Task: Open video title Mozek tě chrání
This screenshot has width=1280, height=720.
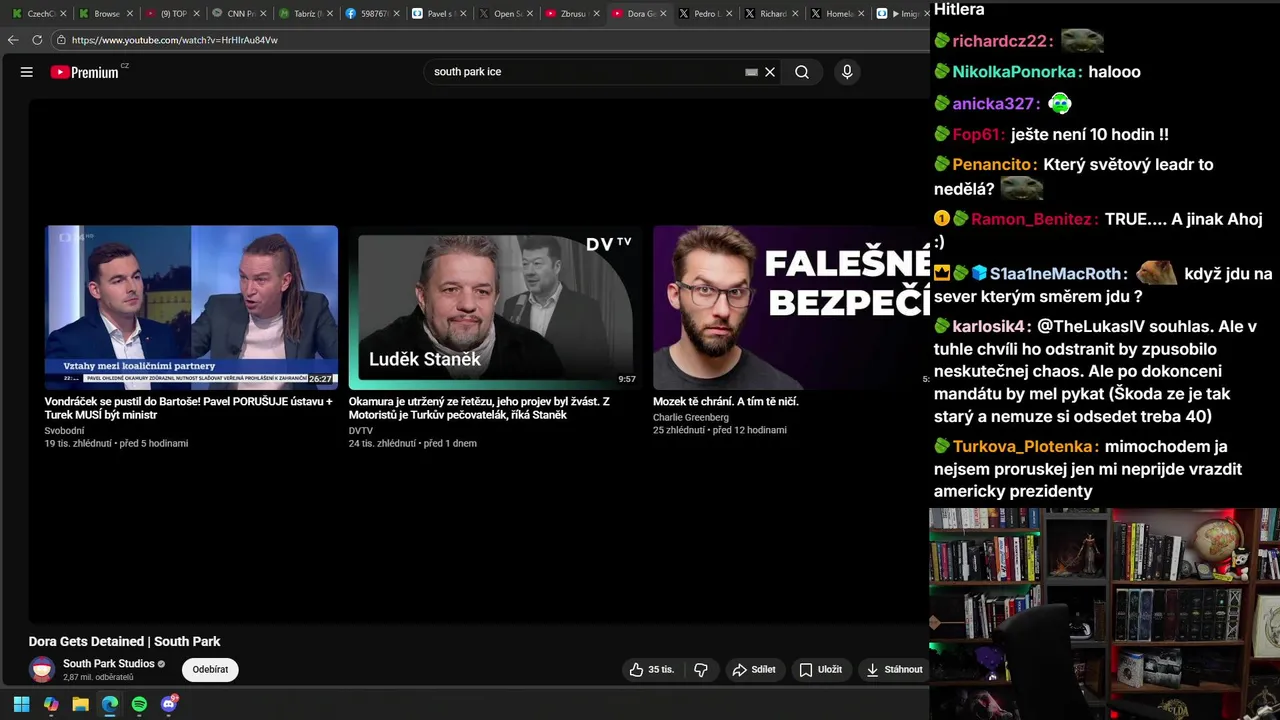Action: 726,401
